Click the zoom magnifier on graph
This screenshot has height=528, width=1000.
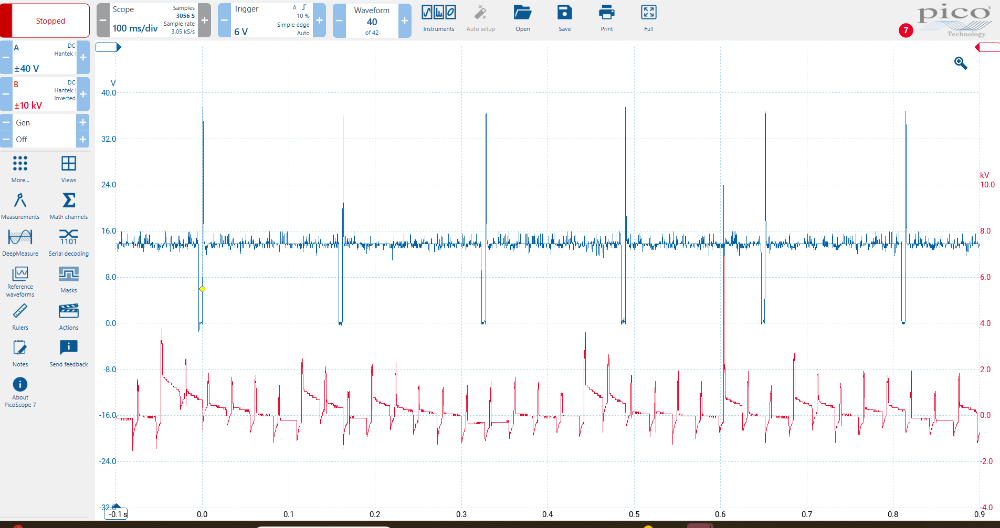click(x=960, y=63)
